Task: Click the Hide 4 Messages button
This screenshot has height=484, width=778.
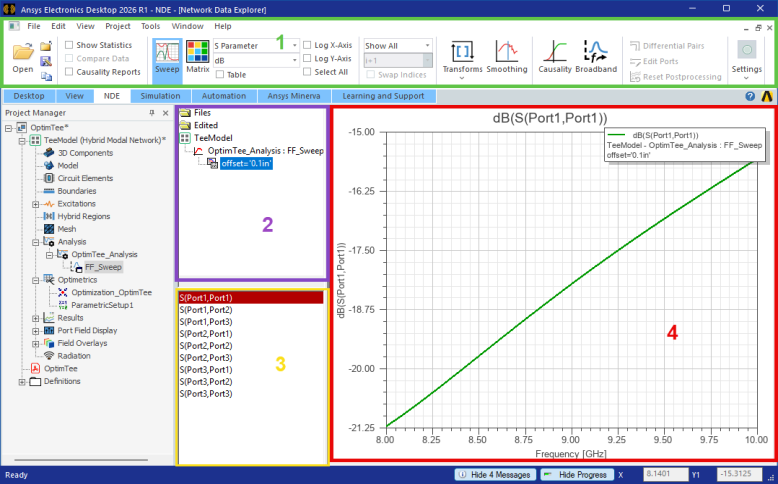Action: 495,475
